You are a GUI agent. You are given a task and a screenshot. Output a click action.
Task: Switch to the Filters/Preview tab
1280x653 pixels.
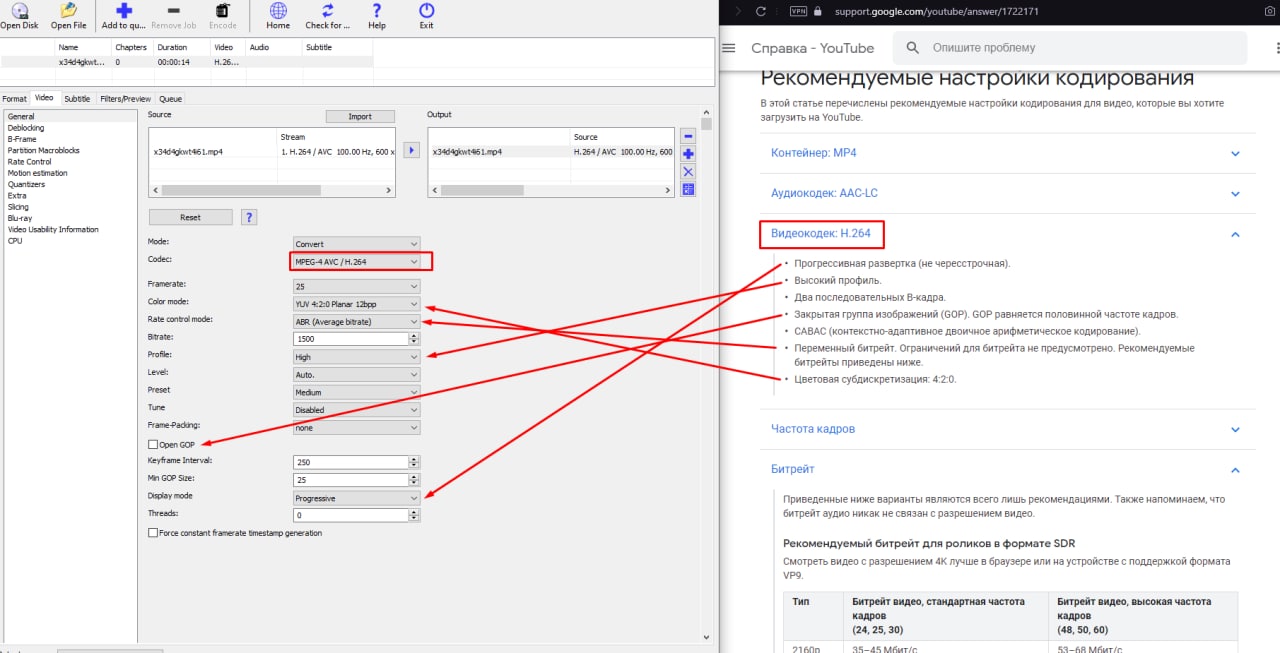coord(126,99)
